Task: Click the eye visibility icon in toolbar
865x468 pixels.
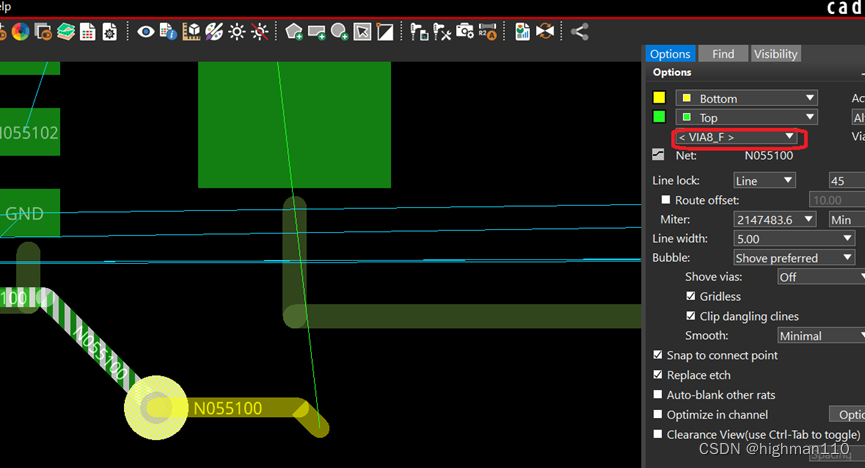Action: click(x=146, y=32)
